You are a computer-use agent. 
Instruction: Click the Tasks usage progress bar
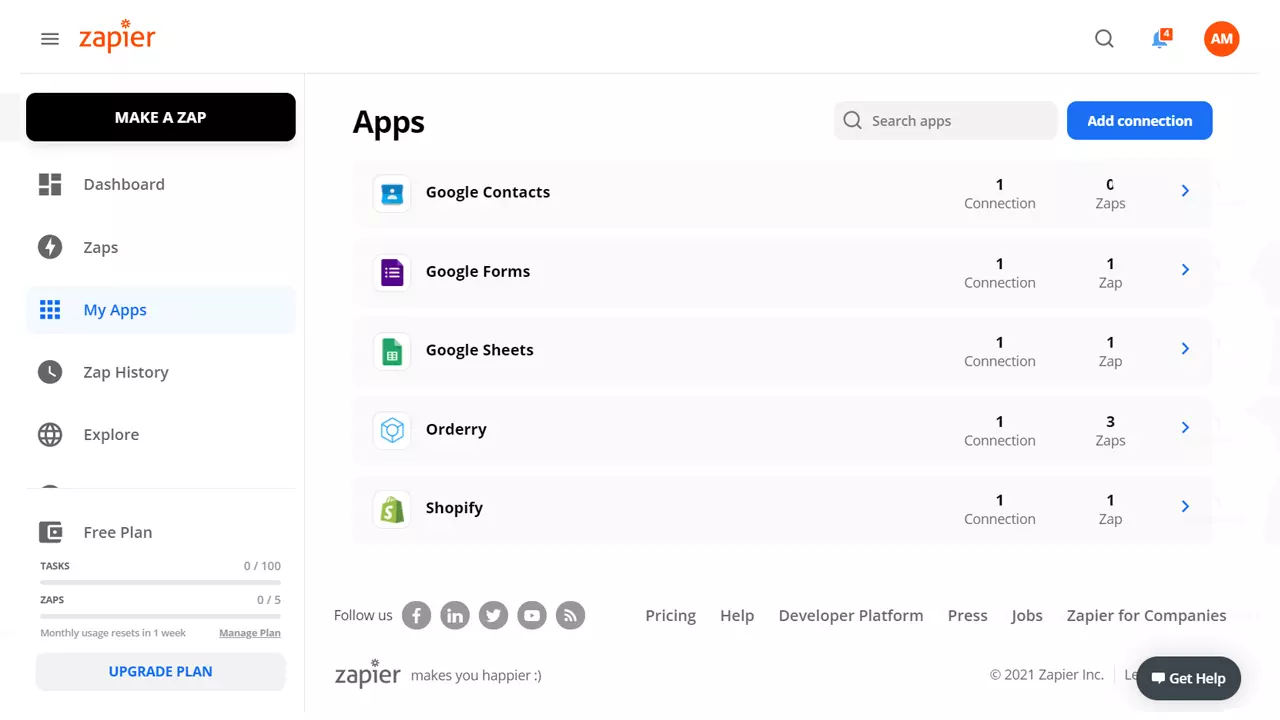160,582
